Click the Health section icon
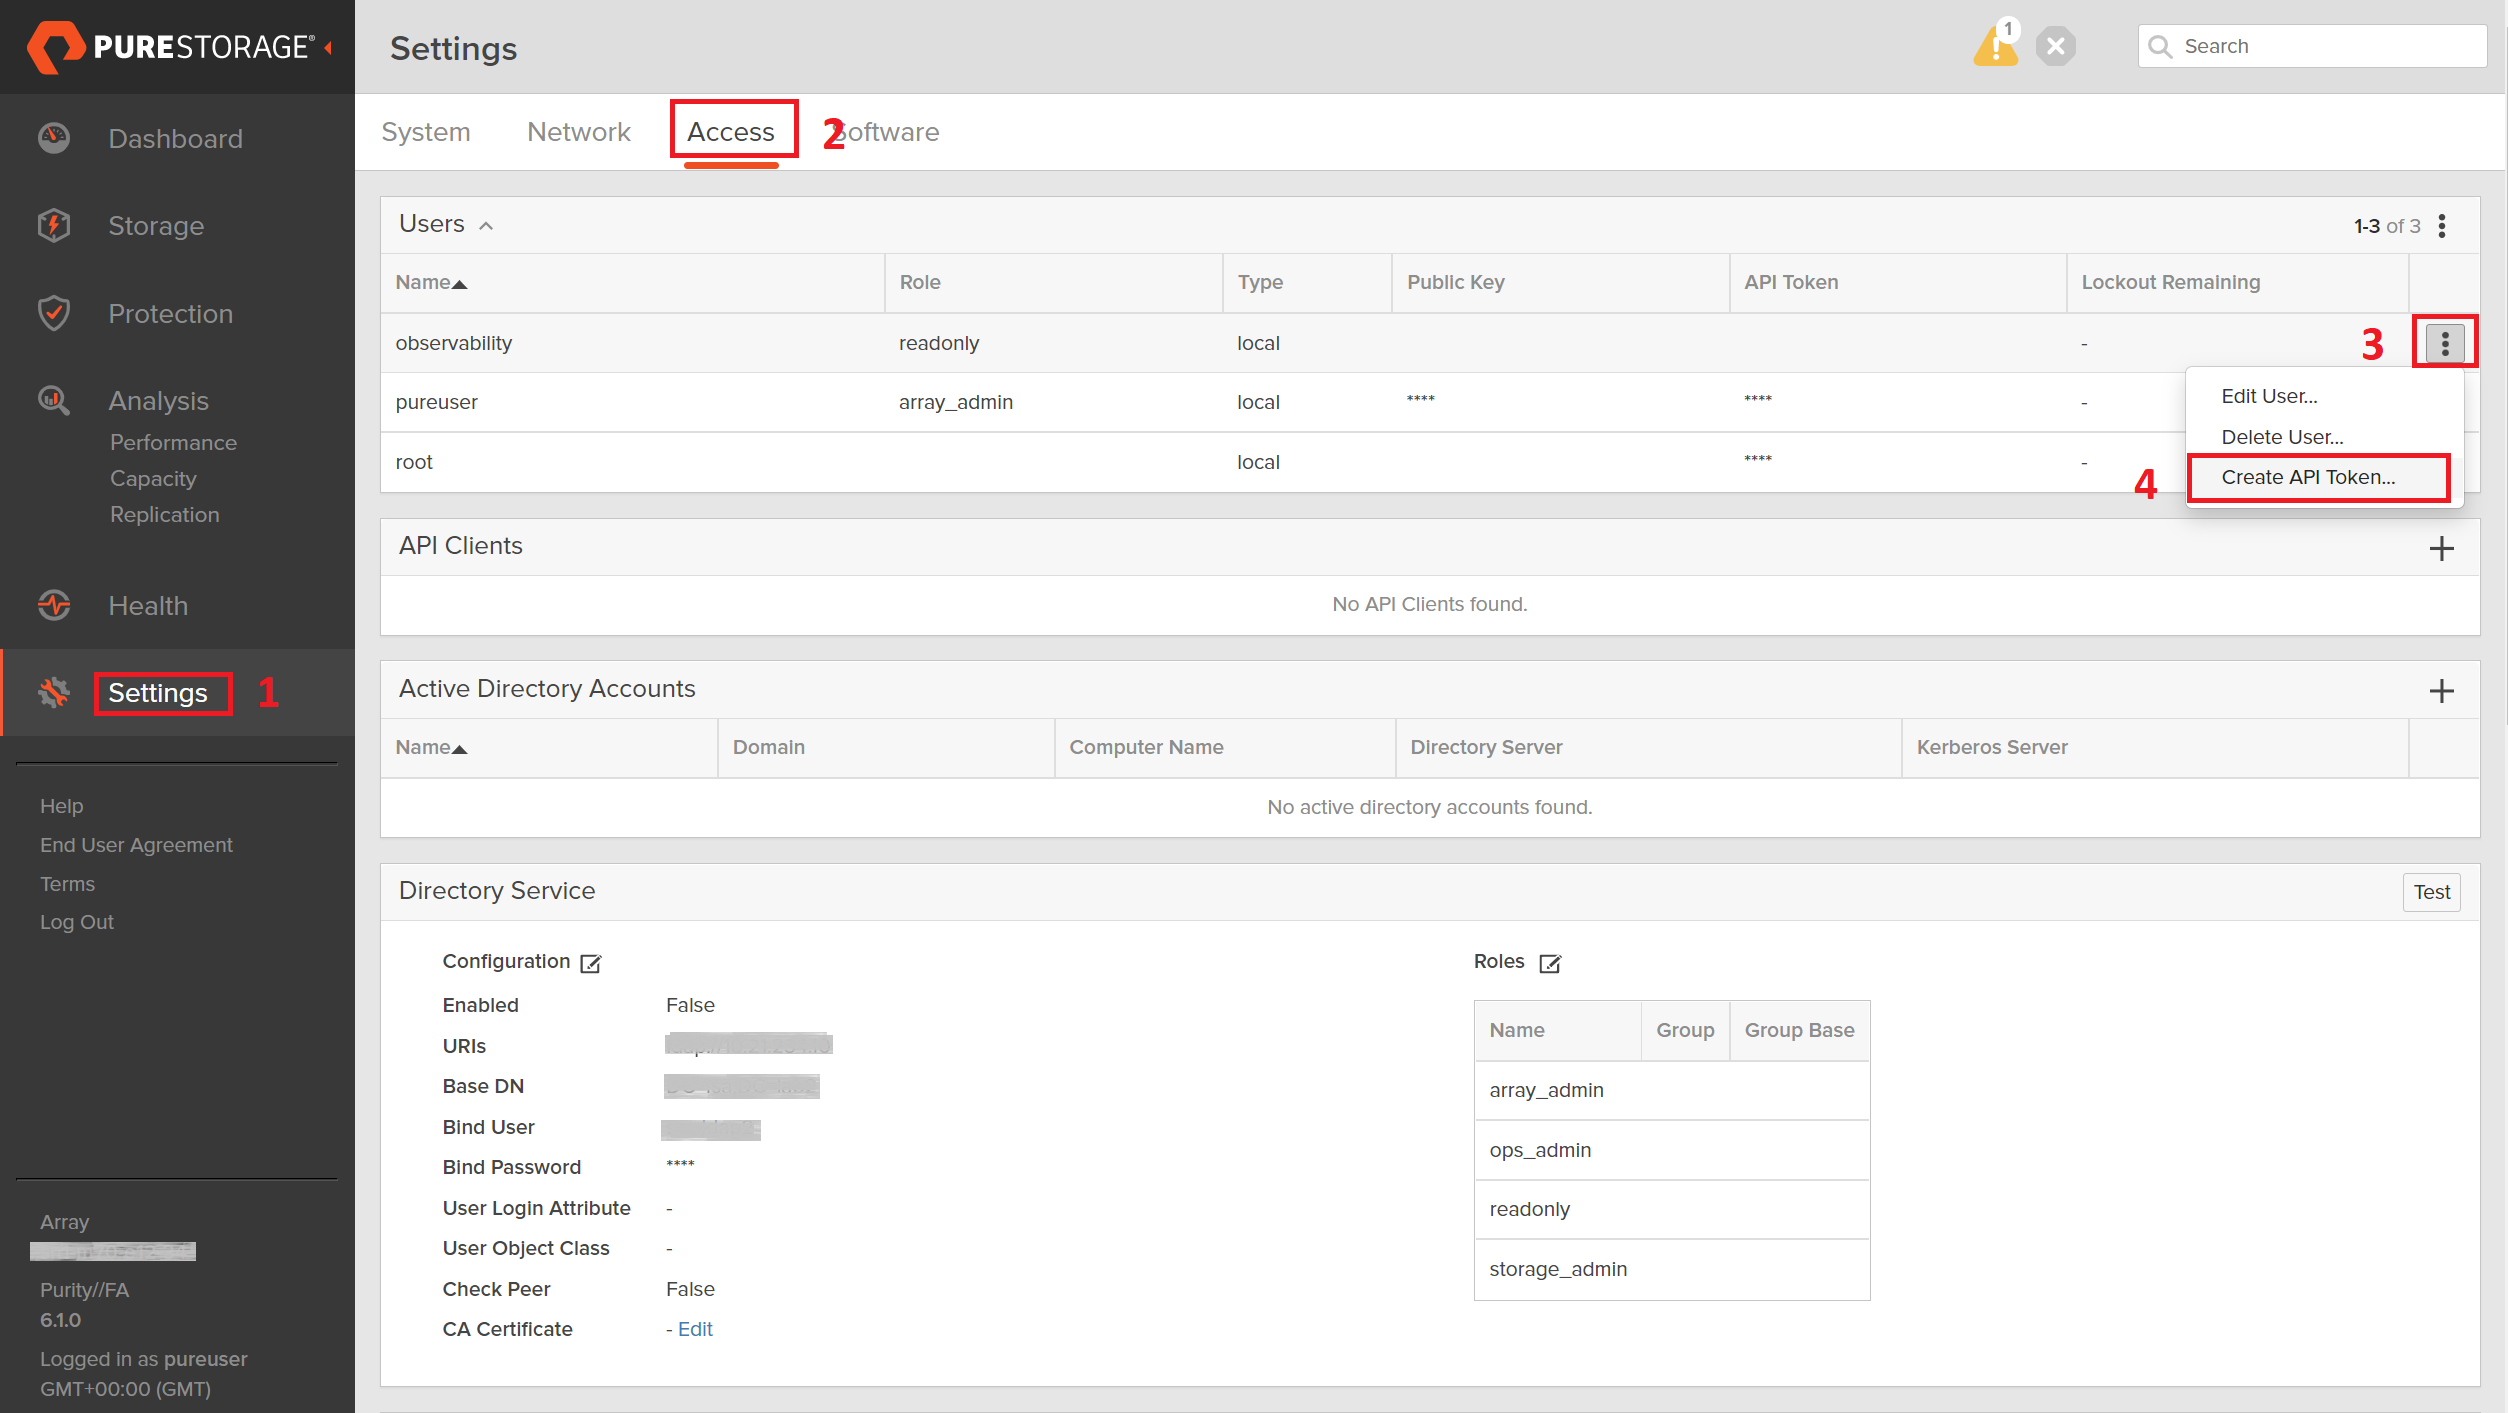Viewport: 2508px width, 1413px height. [x=50, y=605]
